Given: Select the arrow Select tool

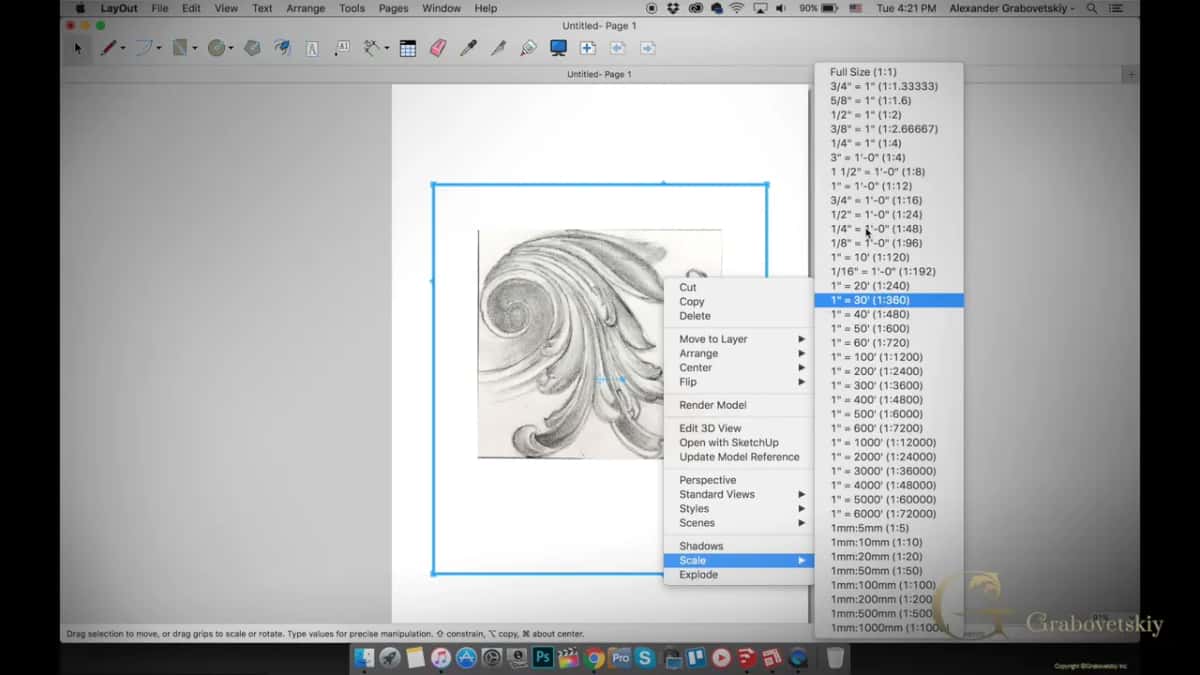Looking at the screenshot, I should click(78, 48).
